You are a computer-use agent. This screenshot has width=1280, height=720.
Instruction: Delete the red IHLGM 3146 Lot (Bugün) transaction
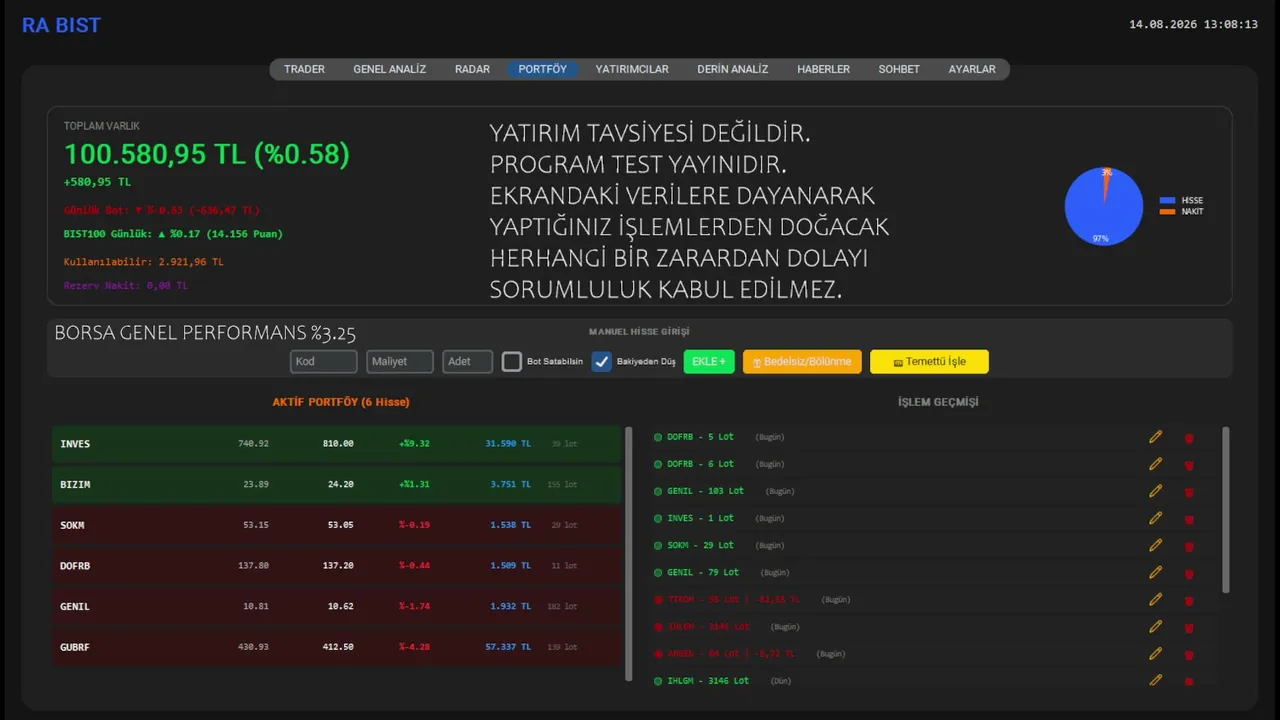pyautogui.click(x=1189, y=627)
